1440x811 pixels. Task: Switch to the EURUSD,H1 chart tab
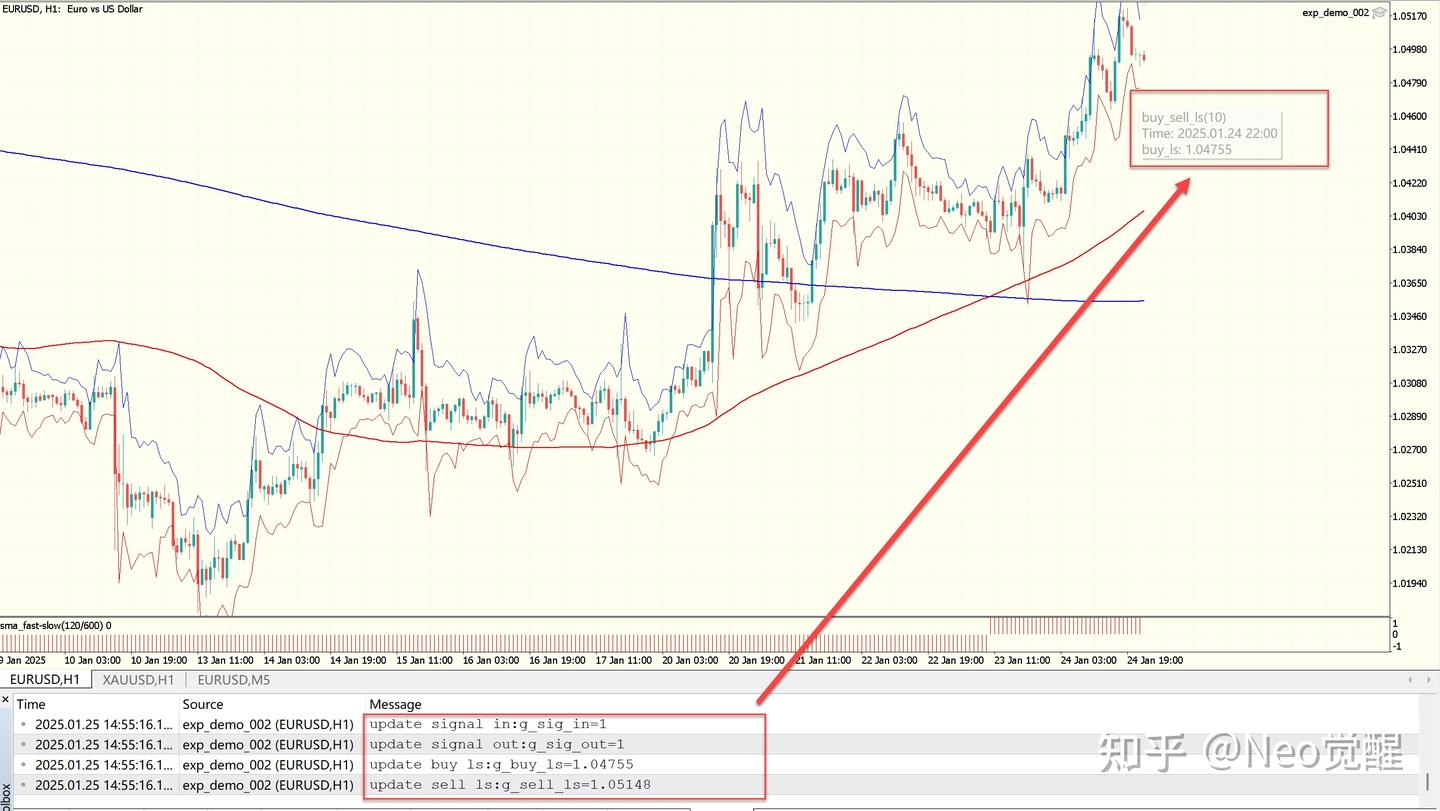(45, 680)
